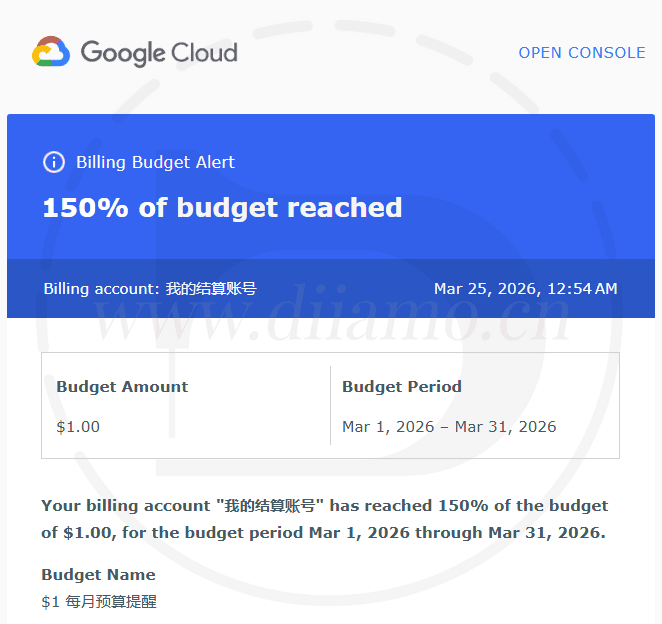662x624 pixels.
Task: Open the console via OPEN CONSOLE link
Action: click(x=581, y=53)
